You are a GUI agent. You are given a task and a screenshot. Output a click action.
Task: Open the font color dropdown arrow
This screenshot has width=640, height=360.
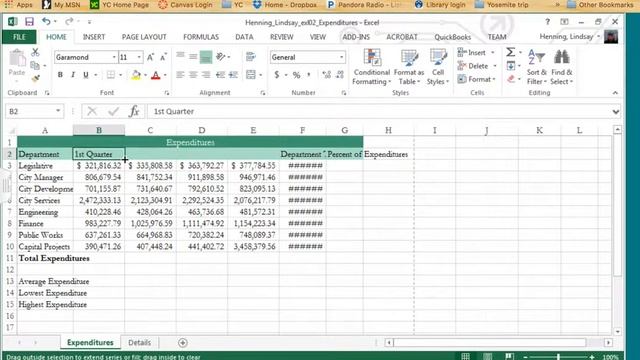[165, 75]
